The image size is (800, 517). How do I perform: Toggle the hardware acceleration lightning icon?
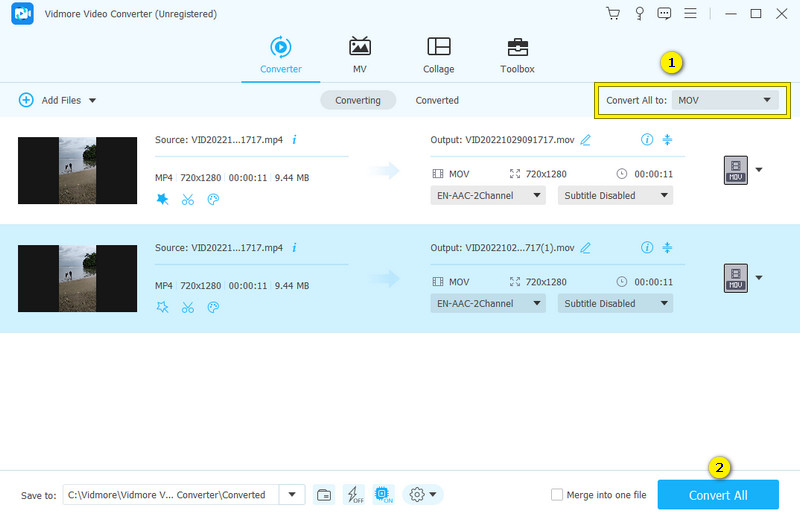tap(353, 495)
